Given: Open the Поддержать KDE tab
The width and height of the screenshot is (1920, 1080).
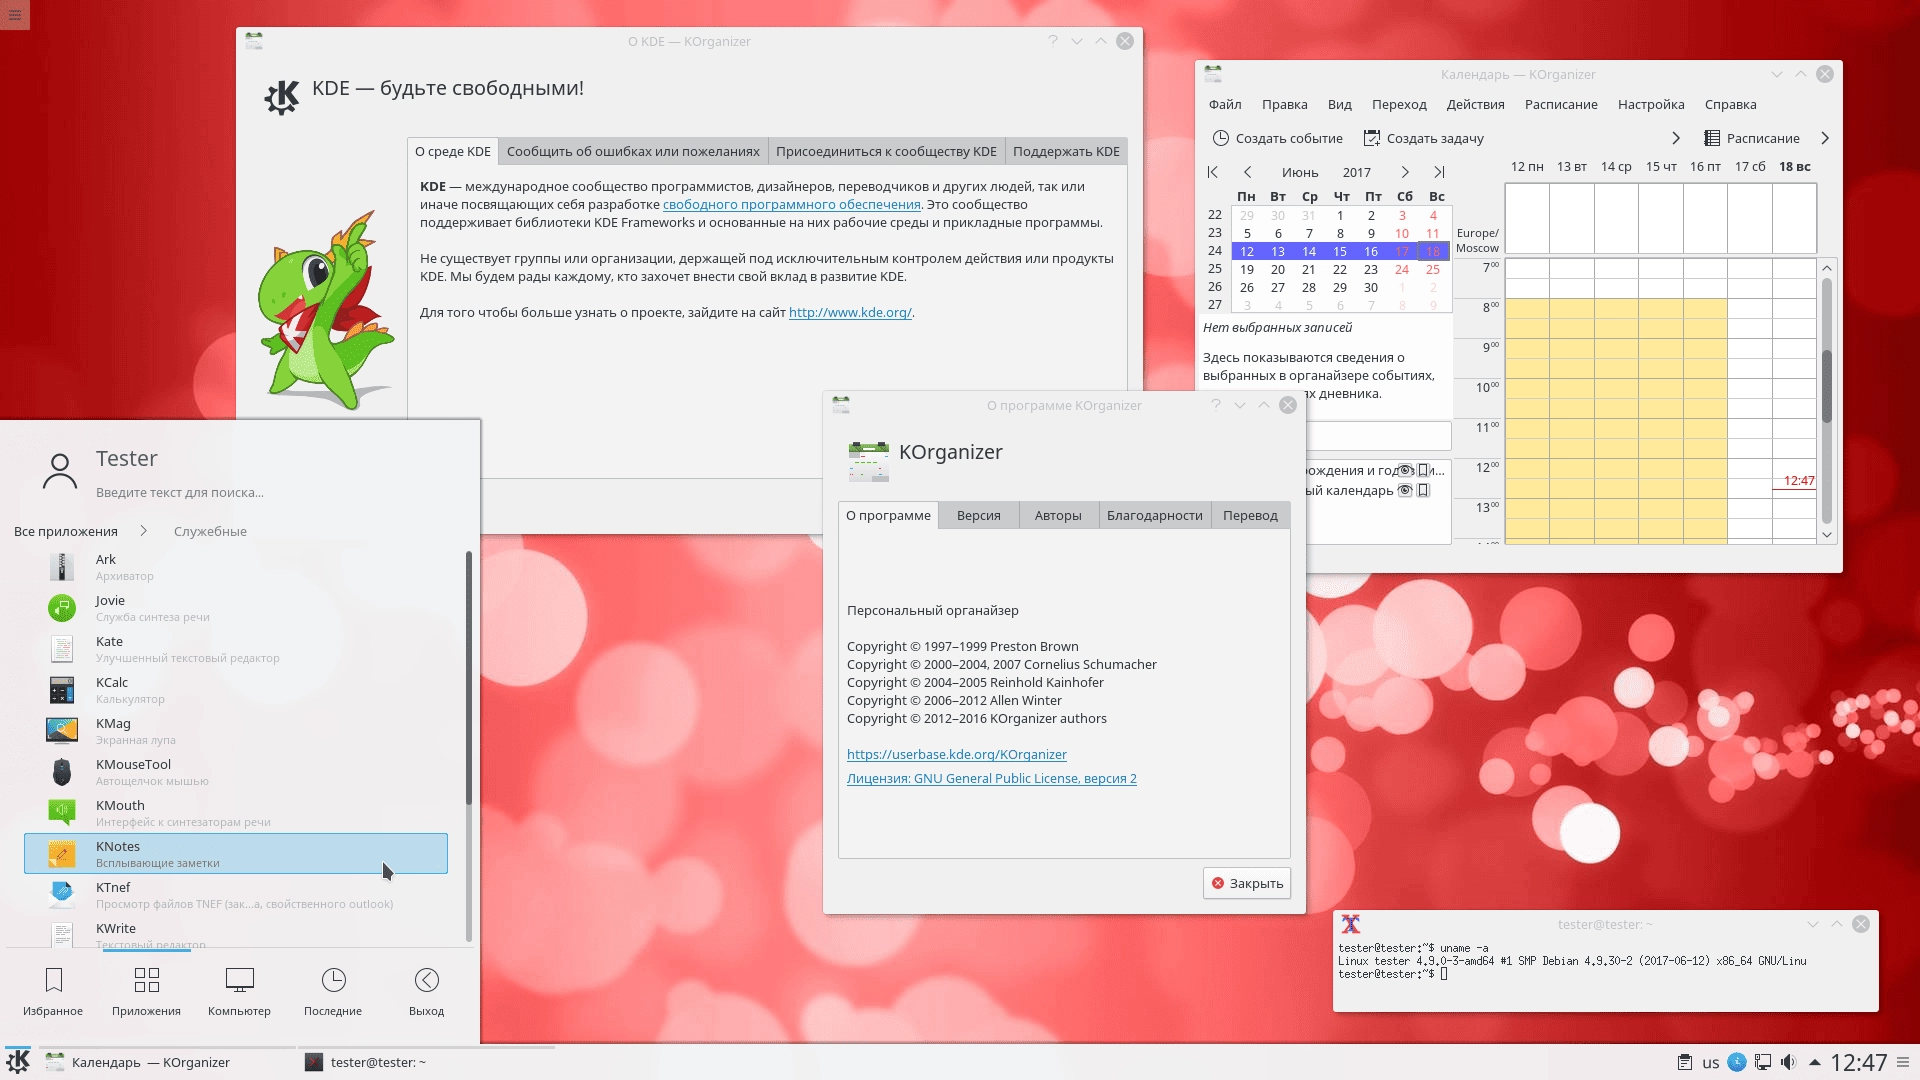Looking at the screenshot, I should [x=1066, y=151].
